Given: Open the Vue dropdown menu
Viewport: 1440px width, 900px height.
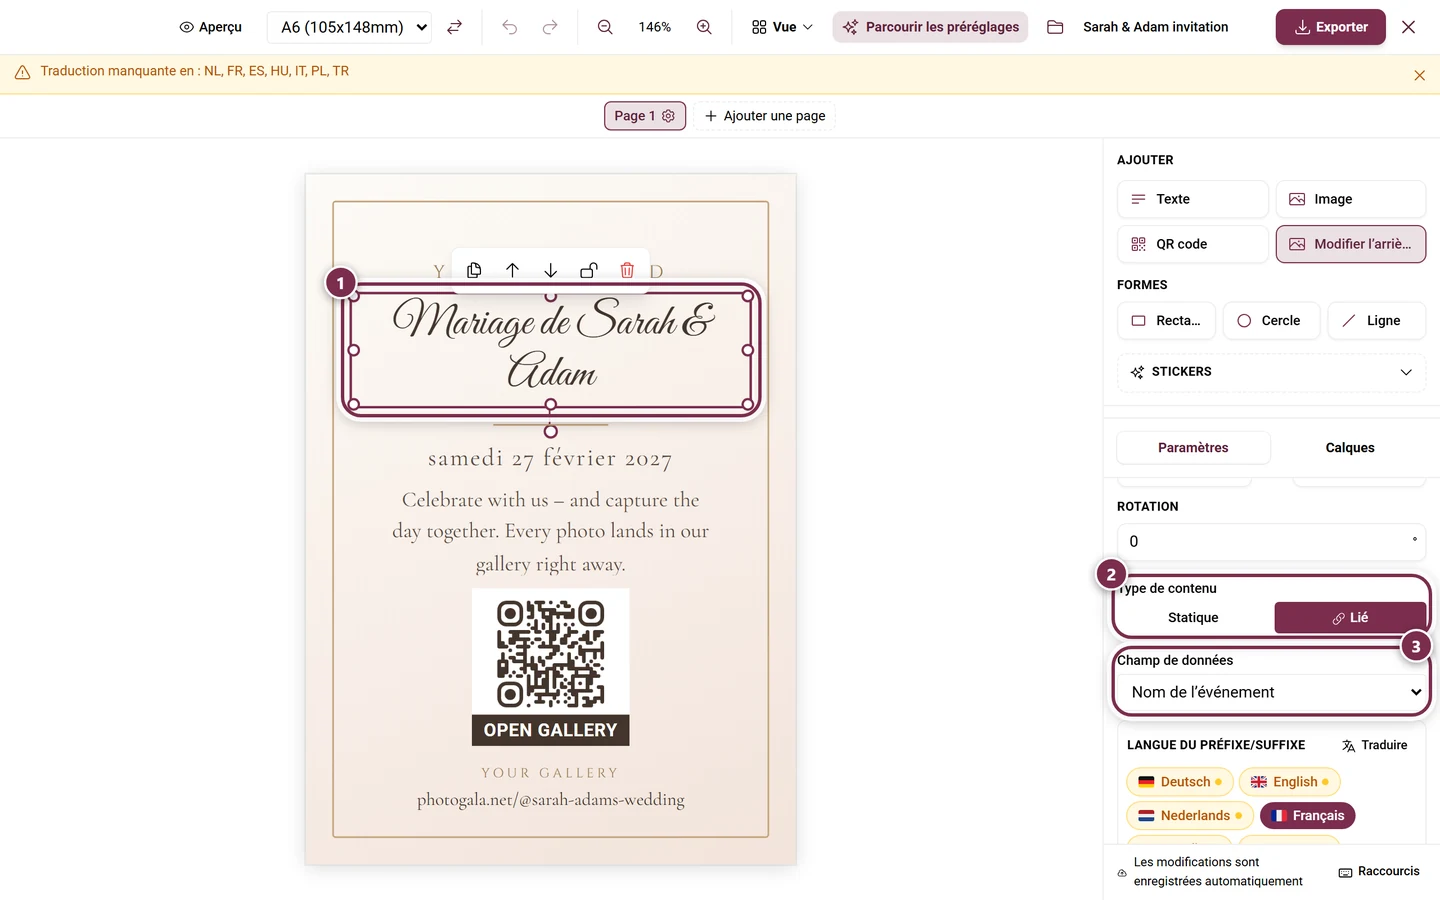Looking at the screenshot, I should 782,27.
